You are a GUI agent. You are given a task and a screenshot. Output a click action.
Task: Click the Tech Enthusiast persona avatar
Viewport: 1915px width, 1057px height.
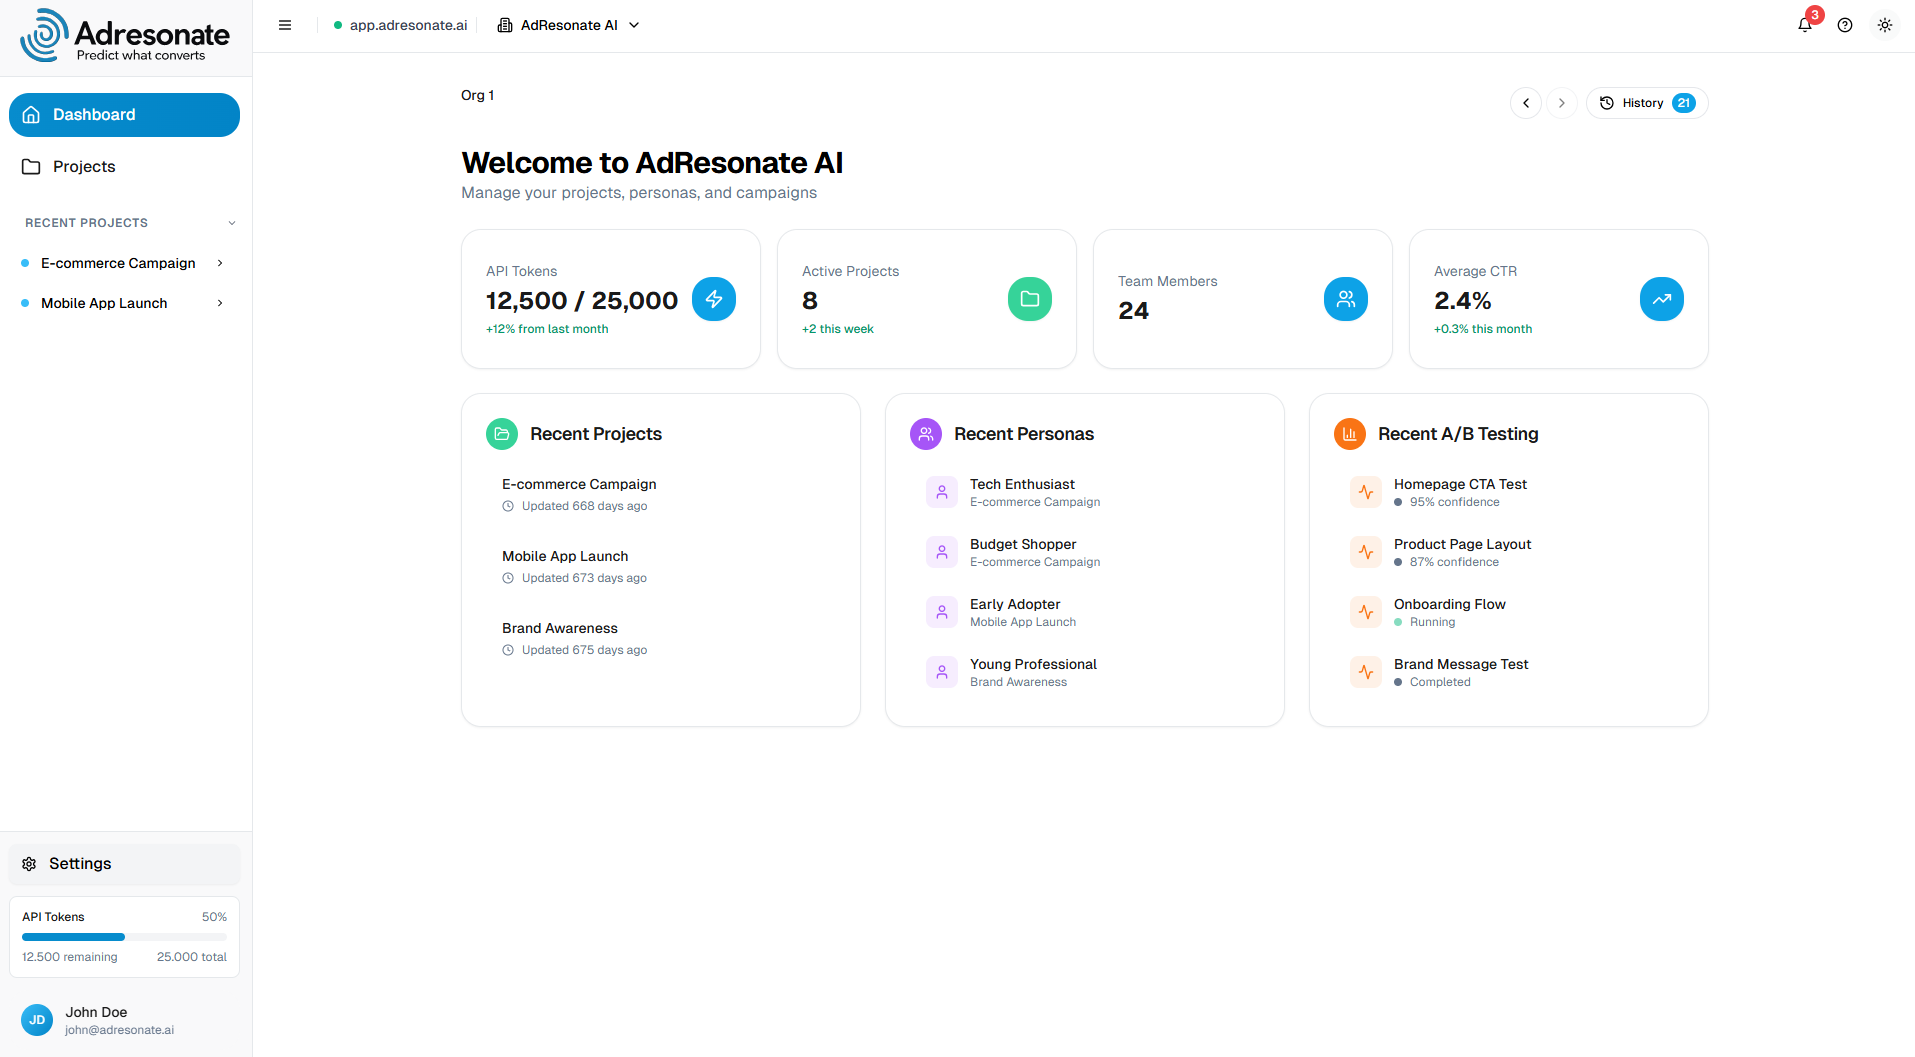941,491
